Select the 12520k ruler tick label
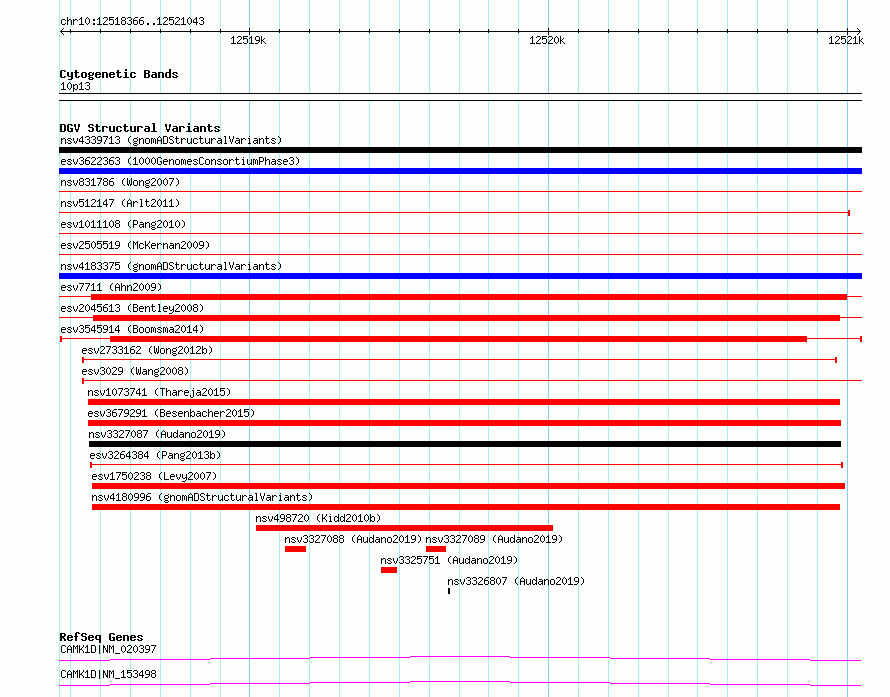 (547, 40)
